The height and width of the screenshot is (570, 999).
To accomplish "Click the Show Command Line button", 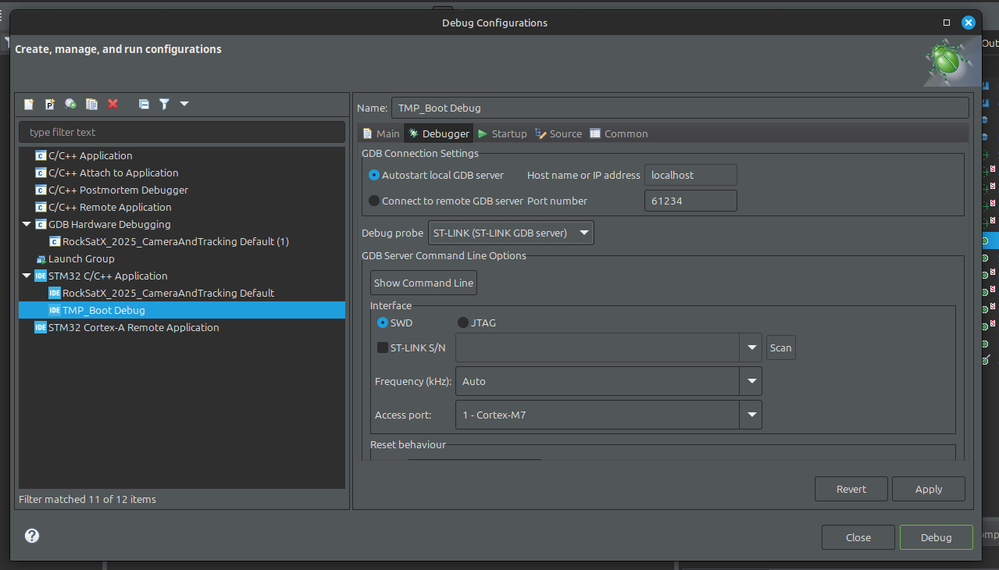I will pyautogui.click(x=423, y=283).
